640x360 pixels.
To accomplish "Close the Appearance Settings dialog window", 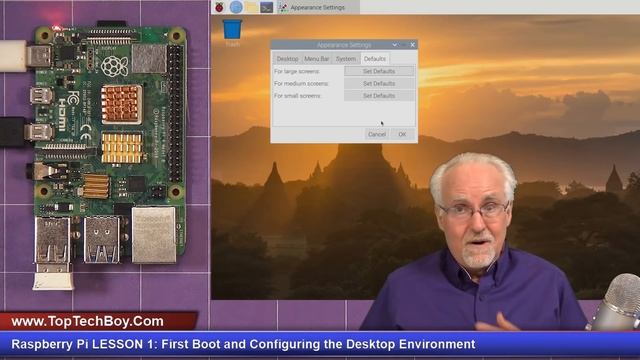I will [x=412, y=45].
